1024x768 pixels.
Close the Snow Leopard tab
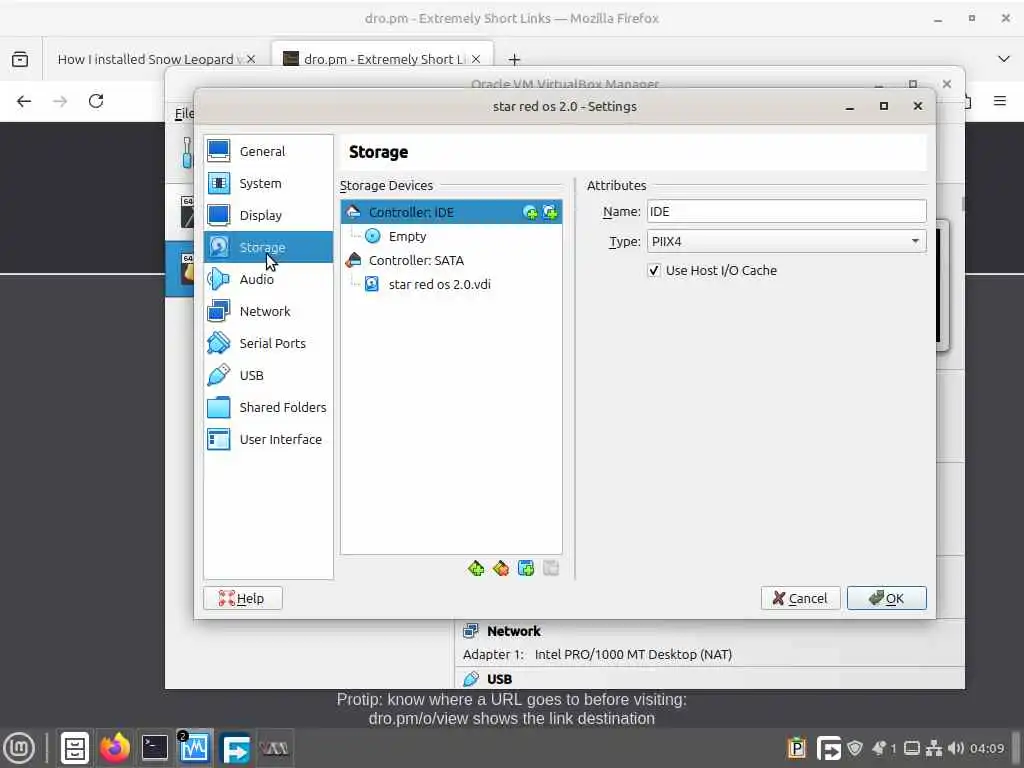point(251,59)
